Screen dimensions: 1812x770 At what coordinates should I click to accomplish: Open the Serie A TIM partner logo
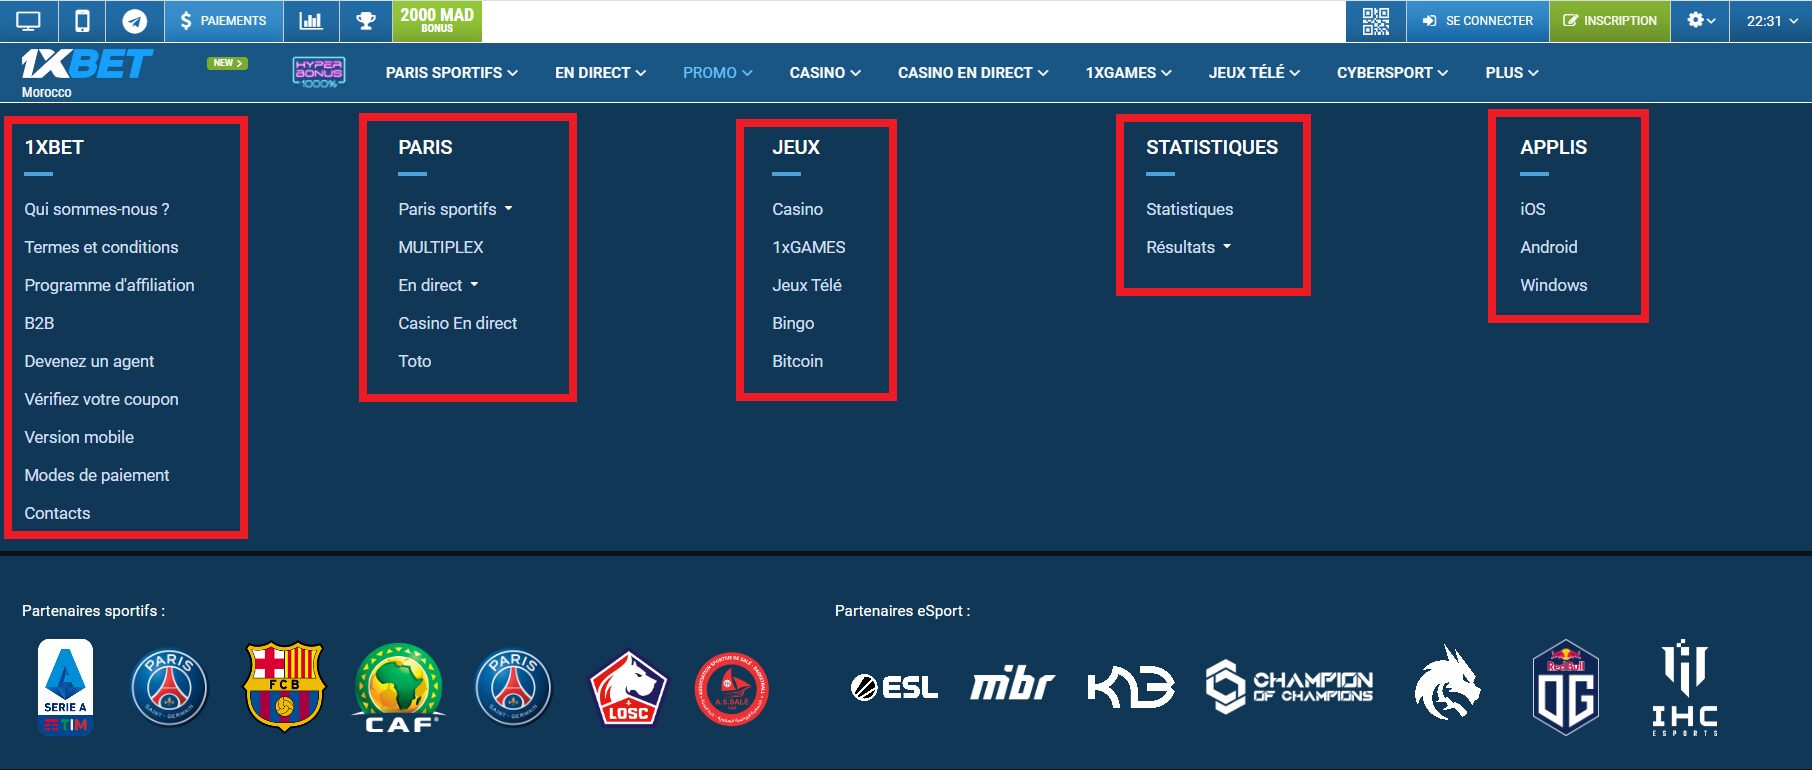(66, 687)
